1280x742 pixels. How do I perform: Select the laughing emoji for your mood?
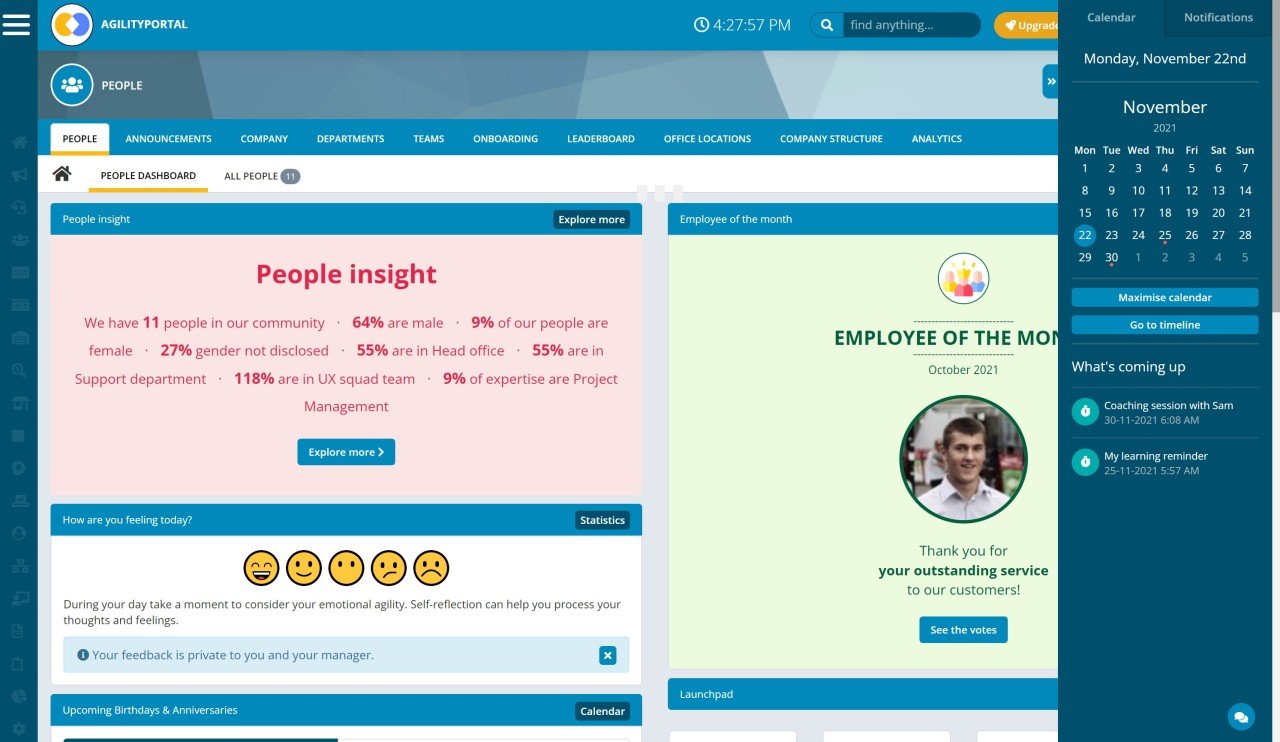tap(261, 568)
